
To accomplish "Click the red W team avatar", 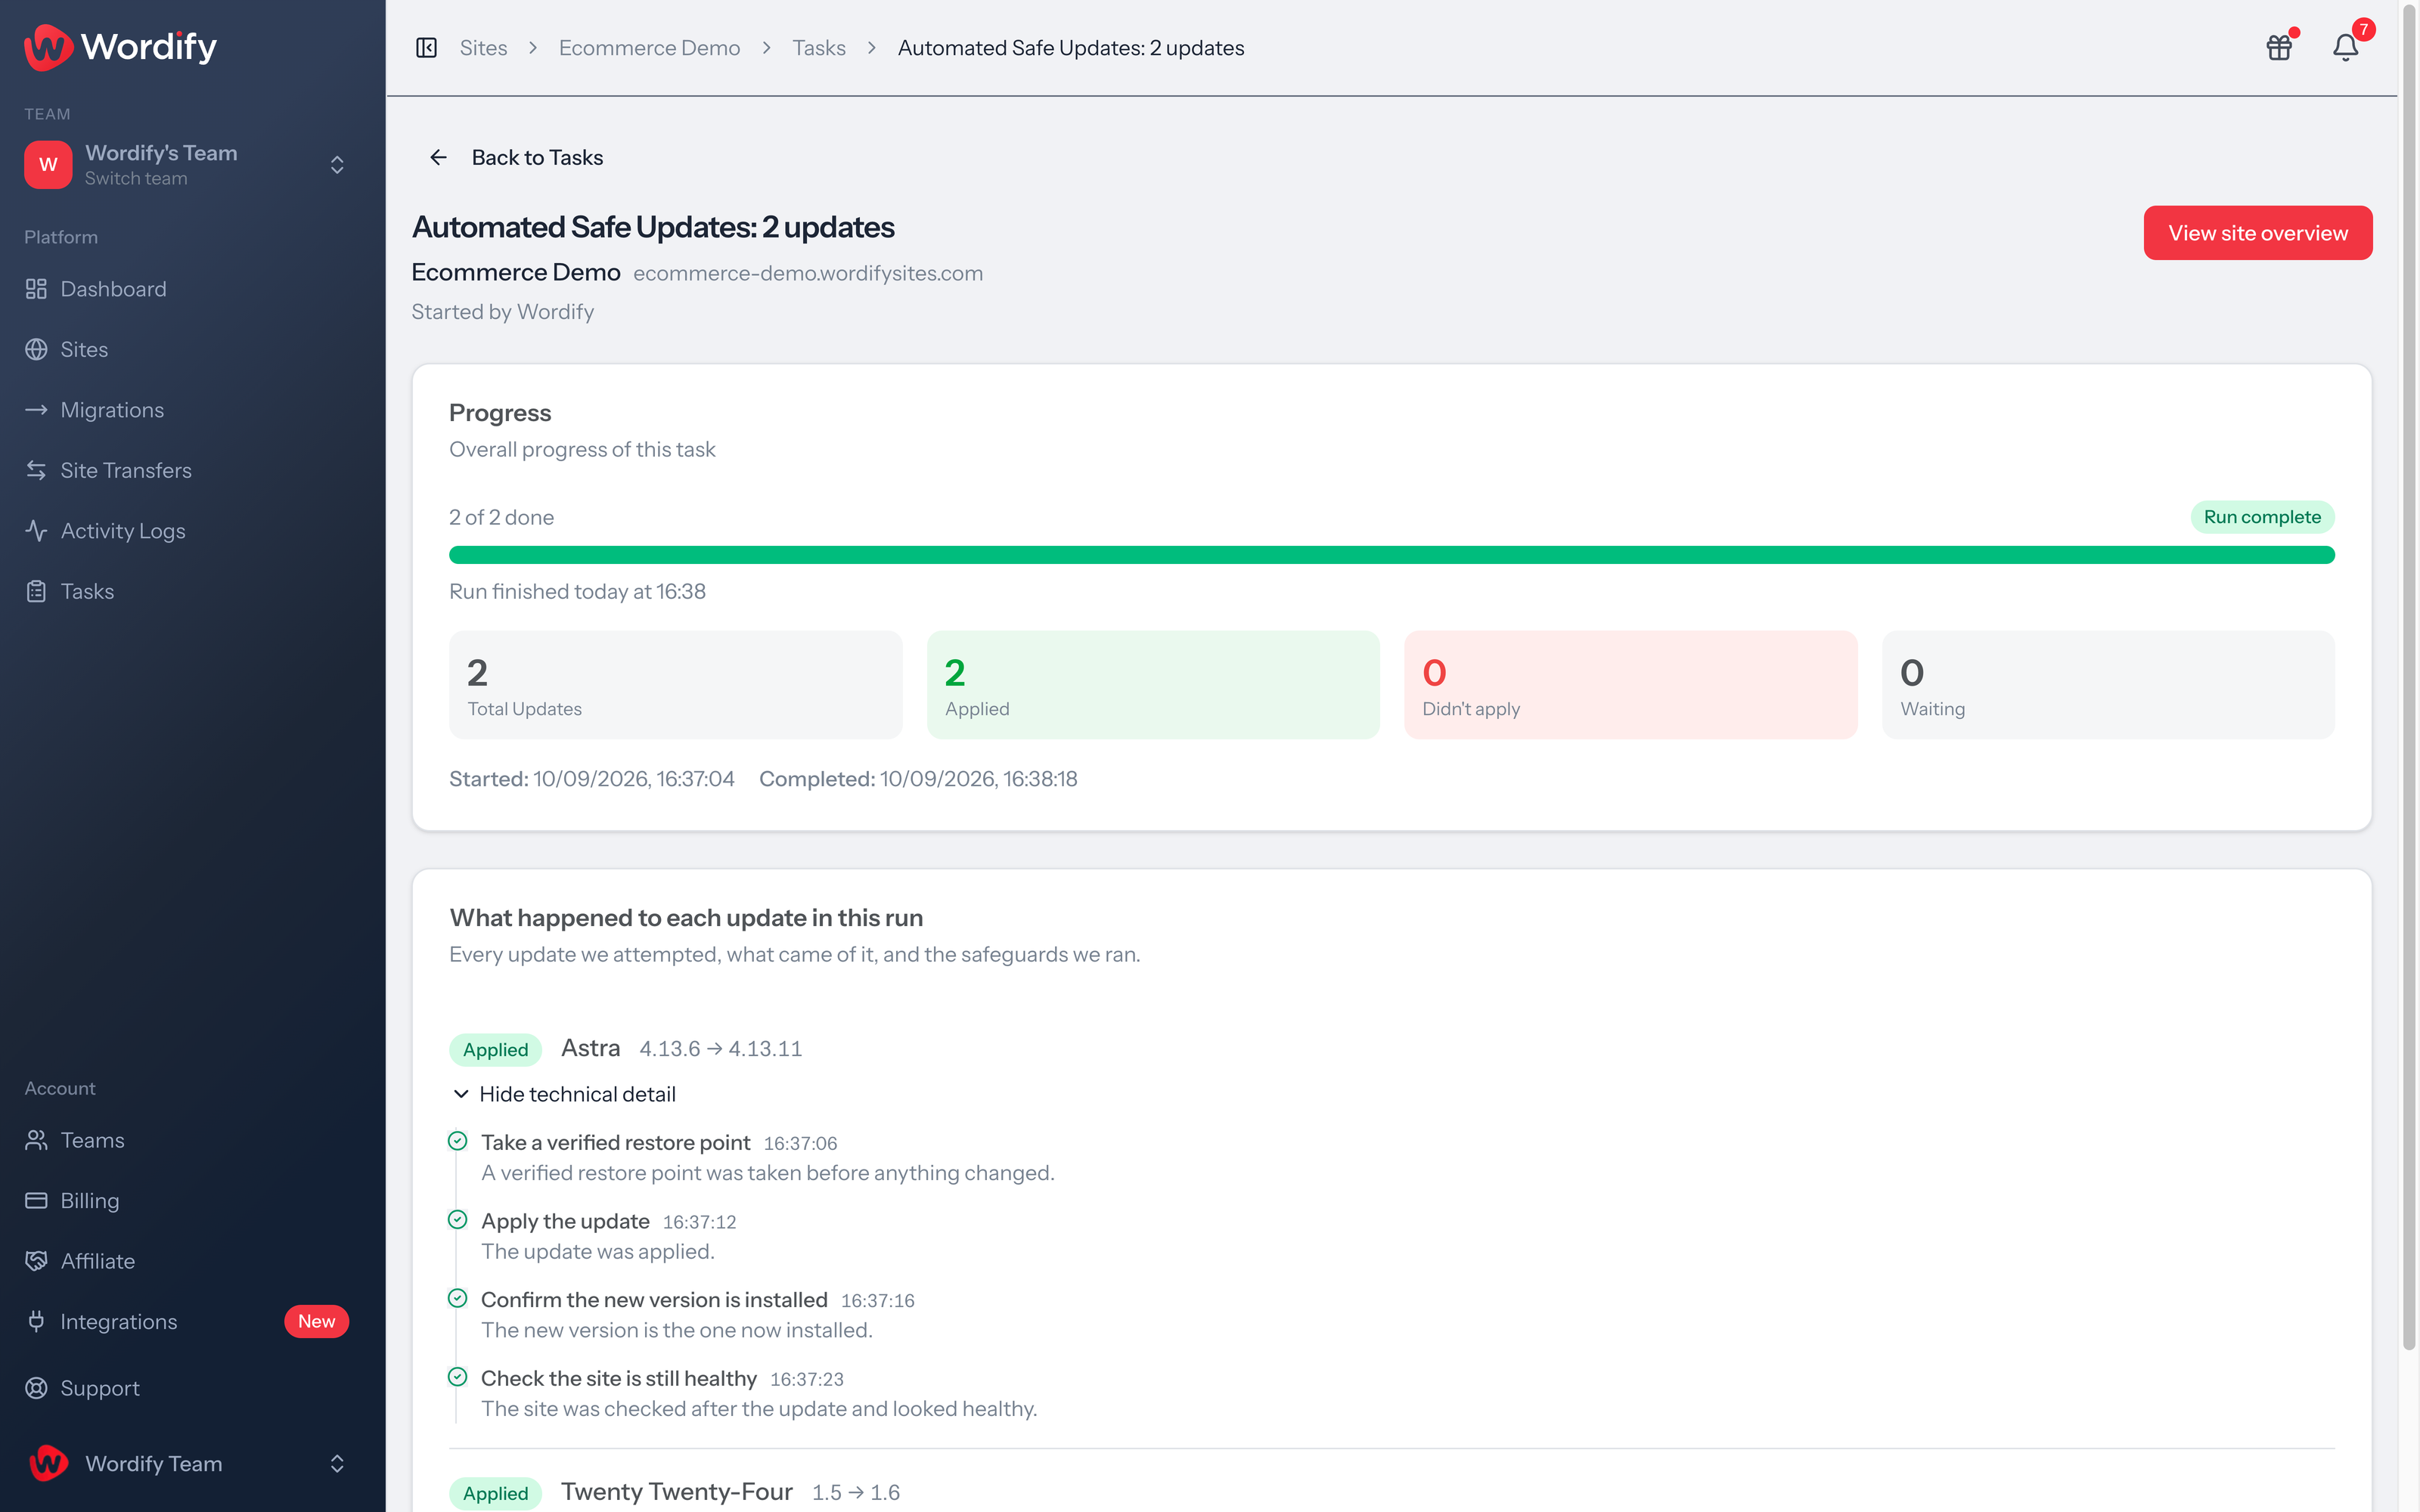I will click(48, 164).
